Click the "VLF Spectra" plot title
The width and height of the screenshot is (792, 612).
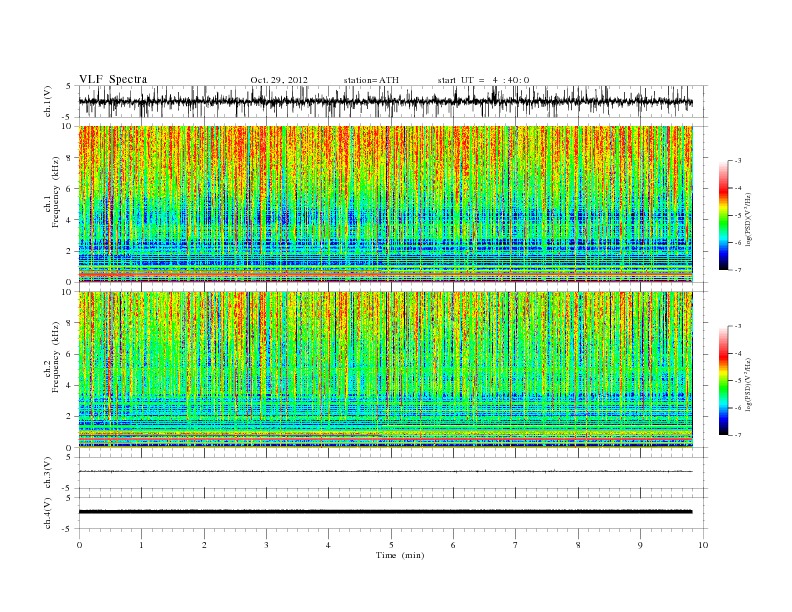[x=113, y=79]
